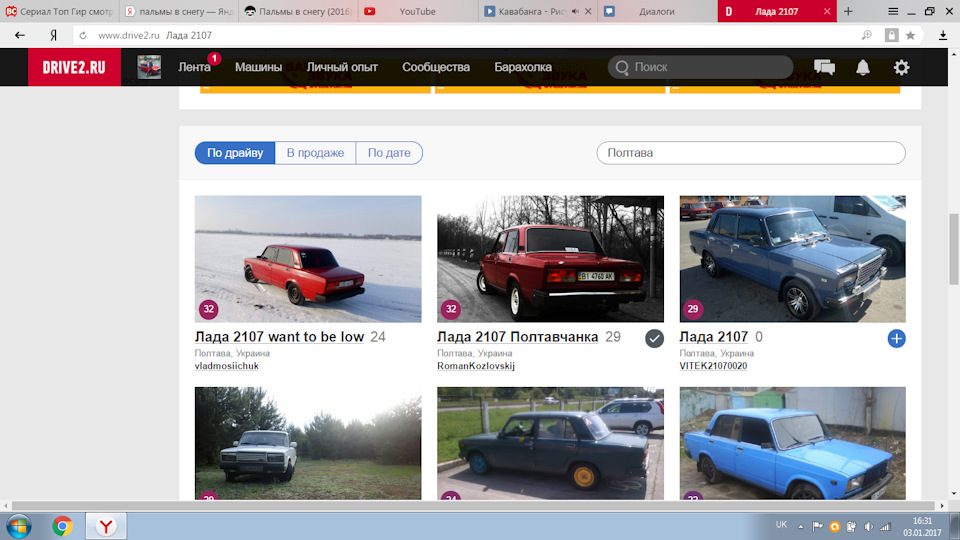The width and height of the screenshot is (960, 540).
Task: Open vladmosiichuk user profile
Action: point(227,366)
